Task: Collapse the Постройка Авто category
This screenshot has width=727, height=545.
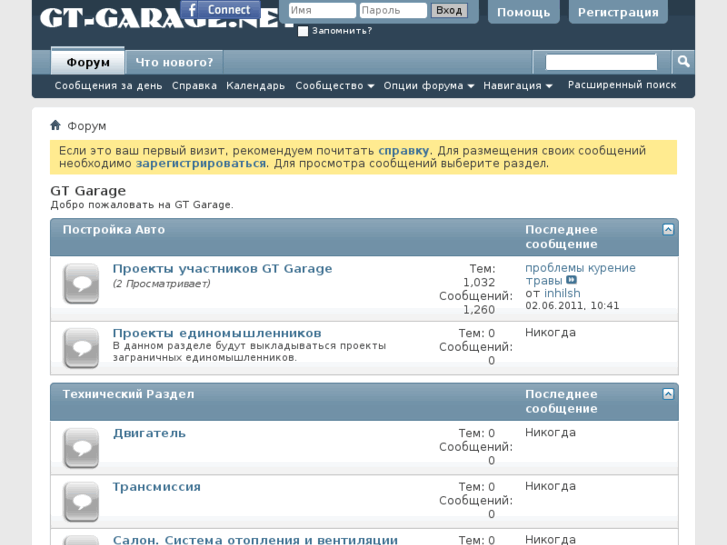Action: (668, 230)
